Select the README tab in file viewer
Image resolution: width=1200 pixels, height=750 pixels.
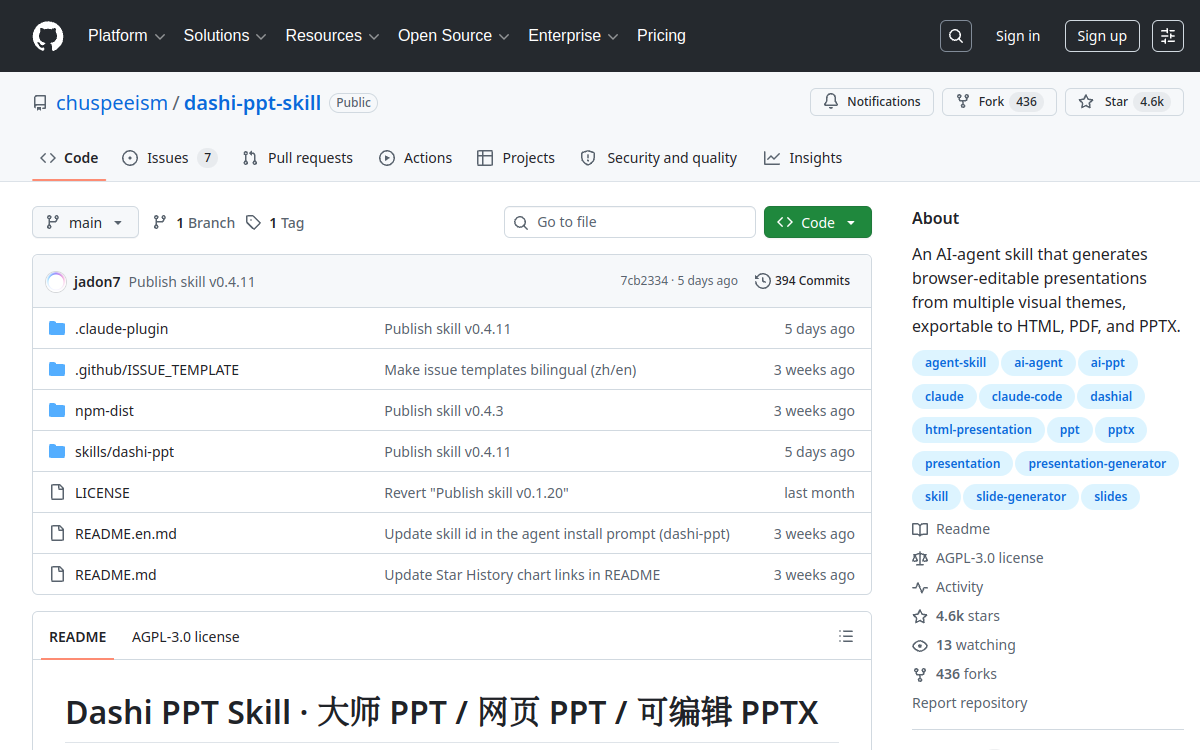pos(77,637)
